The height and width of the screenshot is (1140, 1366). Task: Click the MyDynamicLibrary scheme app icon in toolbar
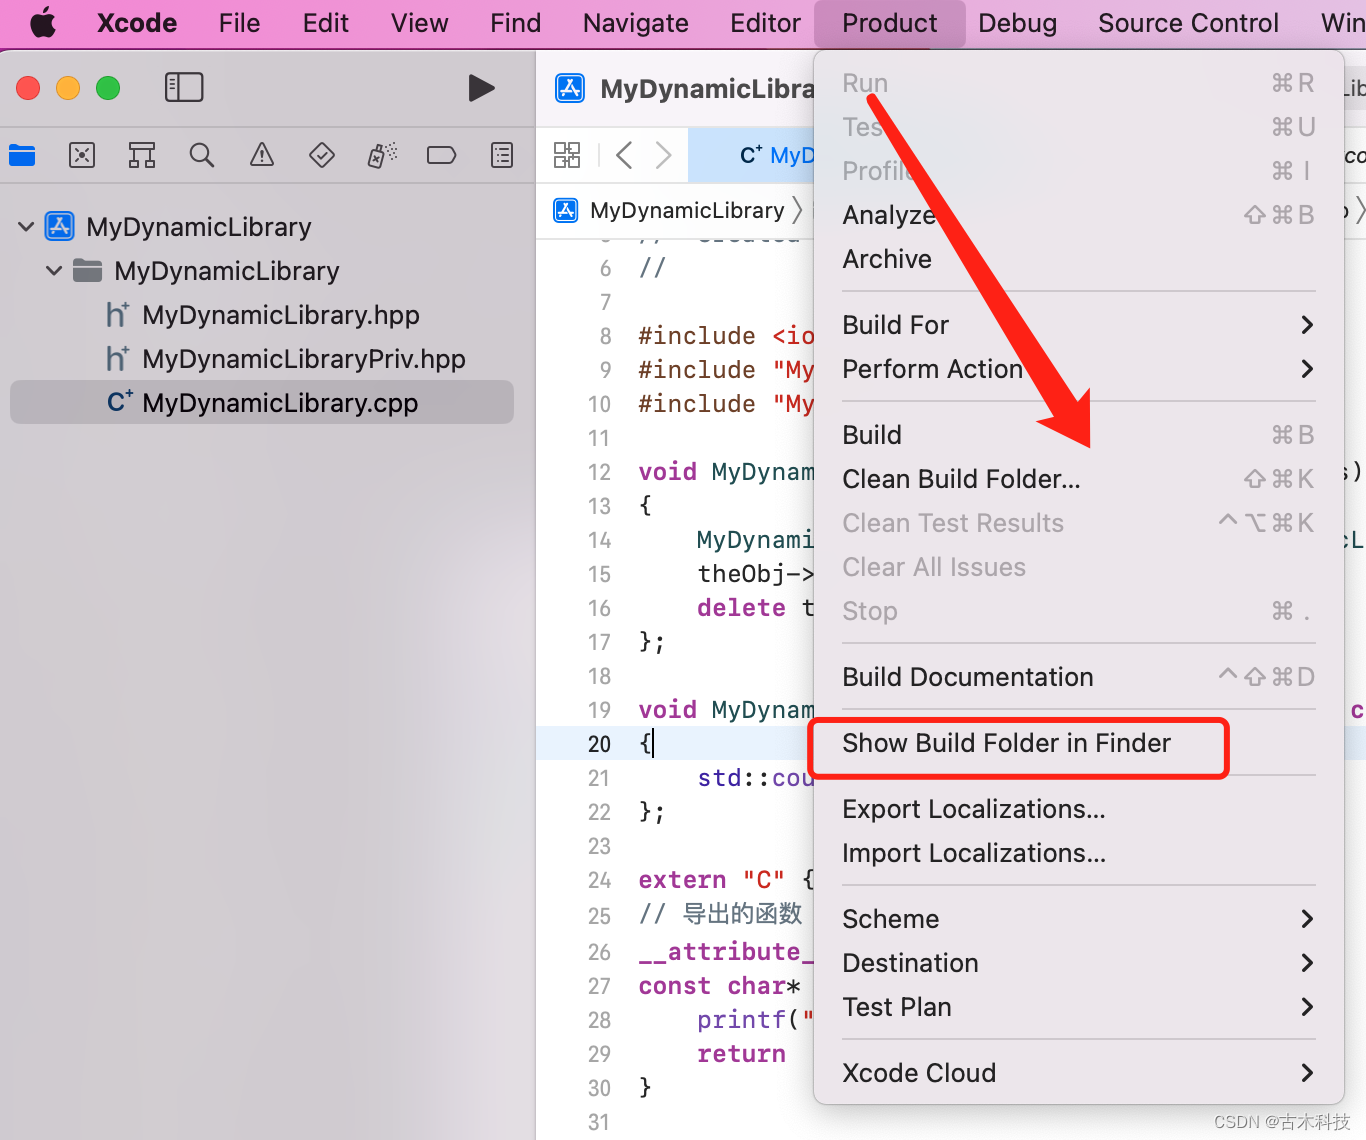coord(570,89)
